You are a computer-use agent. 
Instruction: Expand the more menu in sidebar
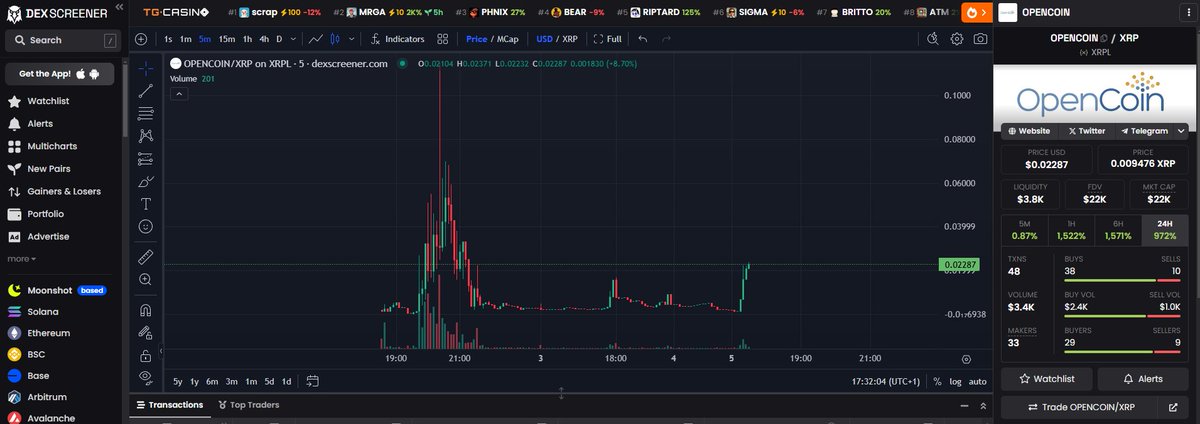tap(21, 258)
